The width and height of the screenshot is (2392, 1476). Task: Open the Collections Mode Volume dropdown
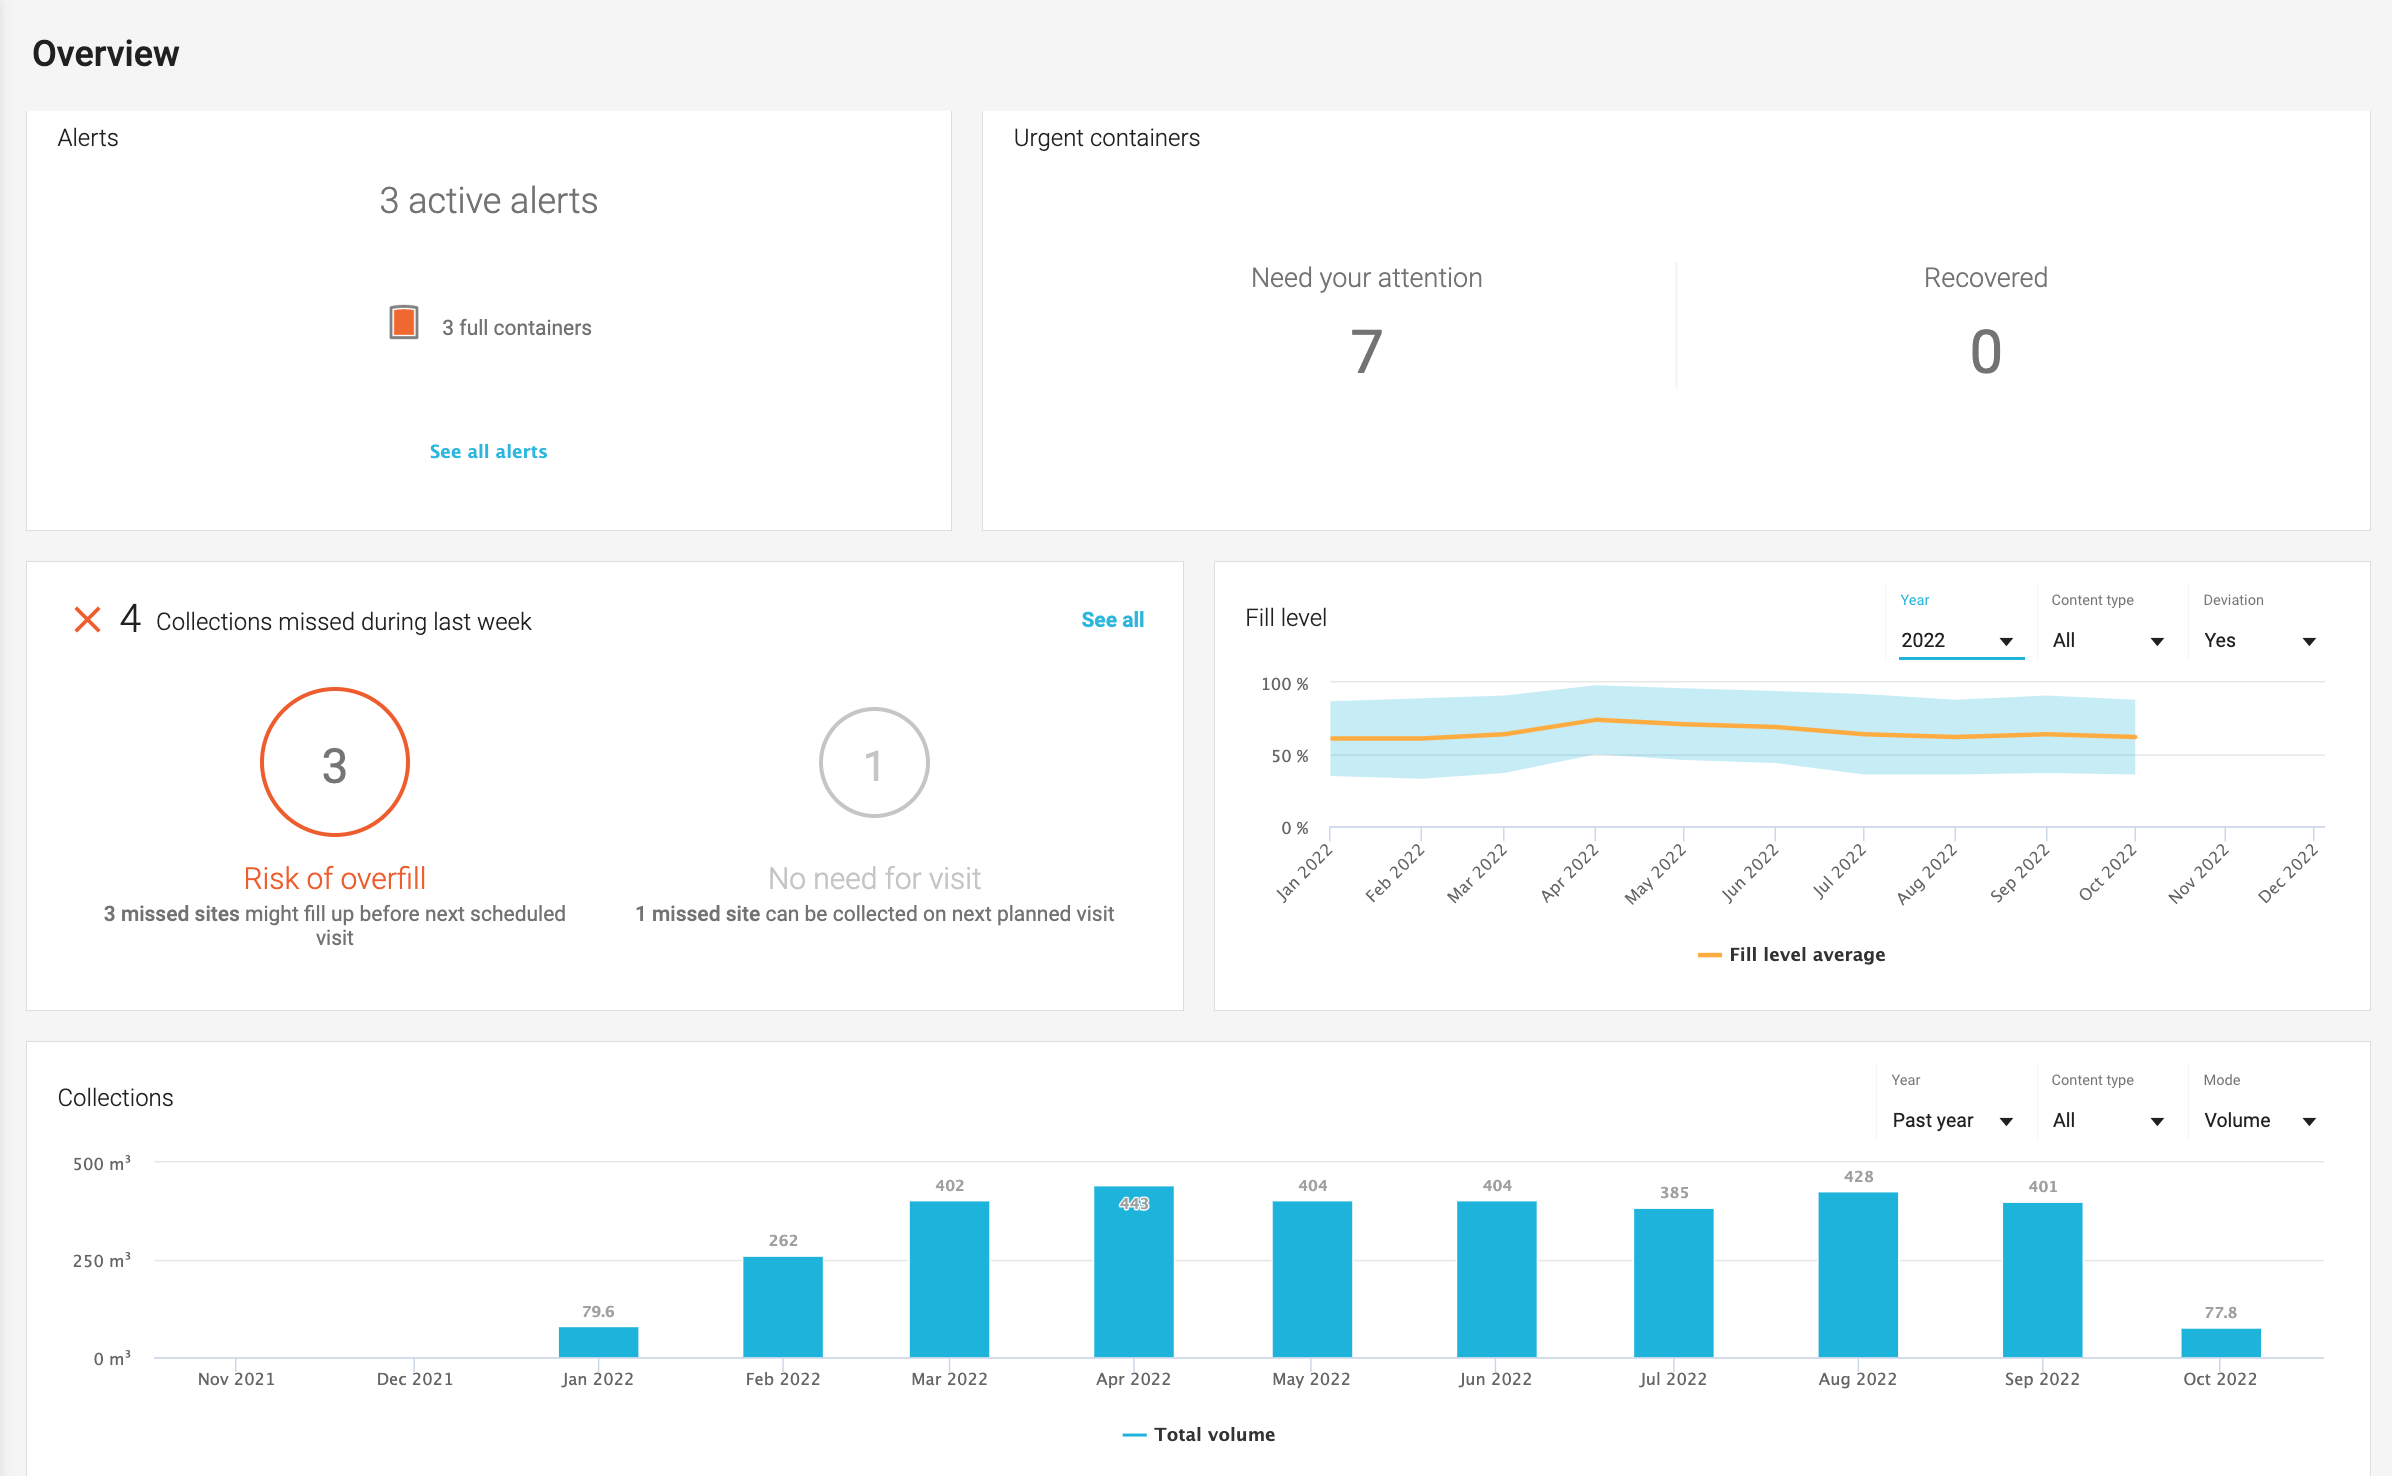coord(2259,1121)
